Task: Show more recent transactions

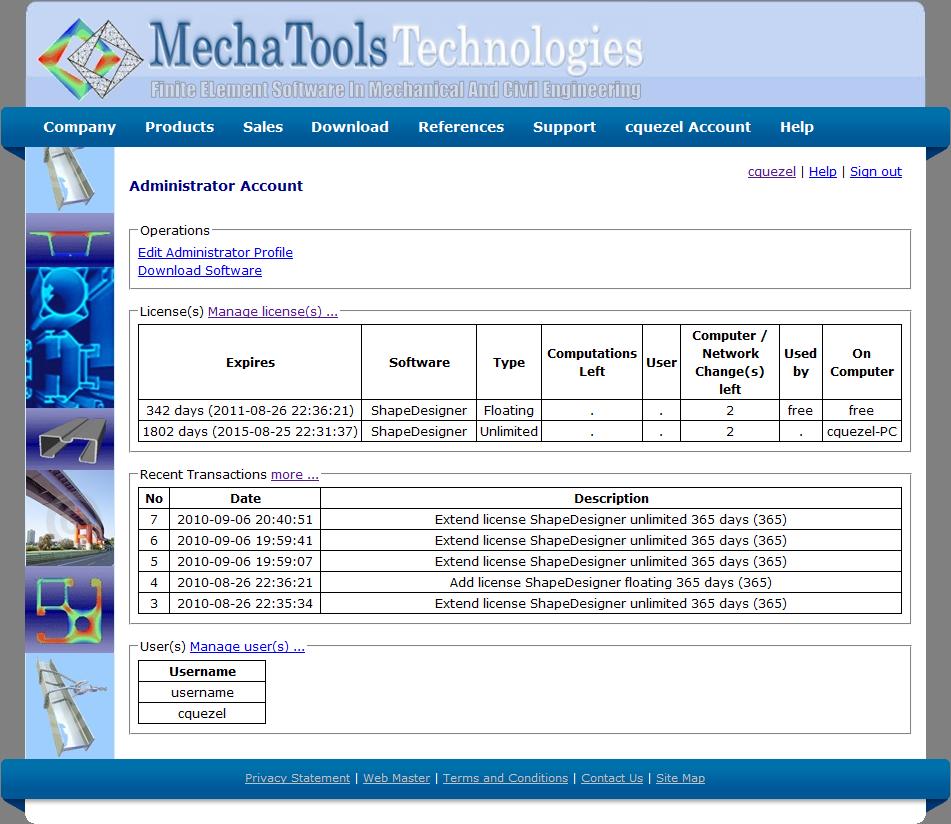Action: [294, 475]
